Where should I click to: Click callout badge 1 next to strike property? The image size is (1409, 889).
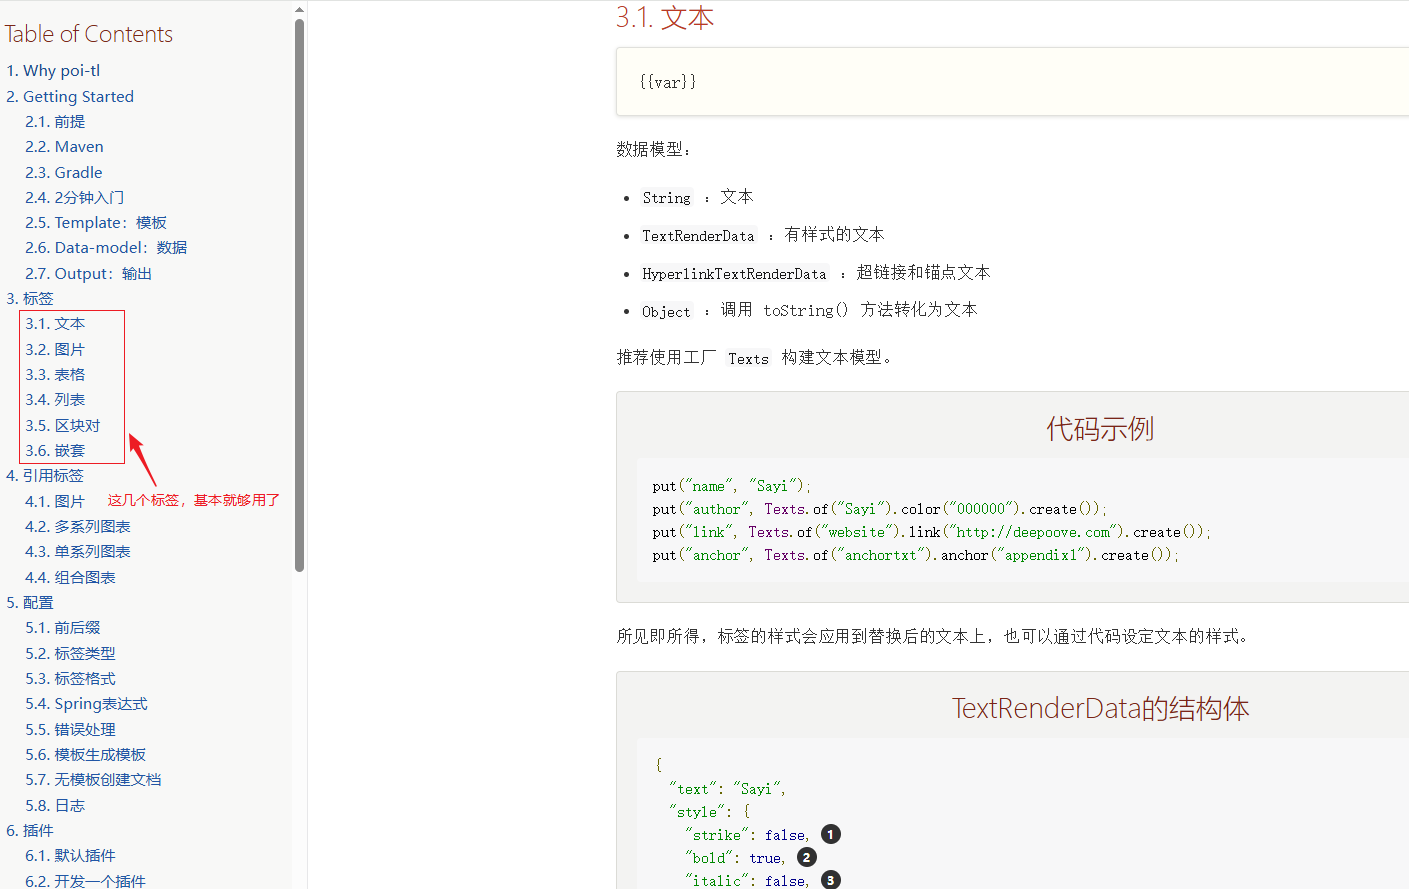tap(829, 833)
